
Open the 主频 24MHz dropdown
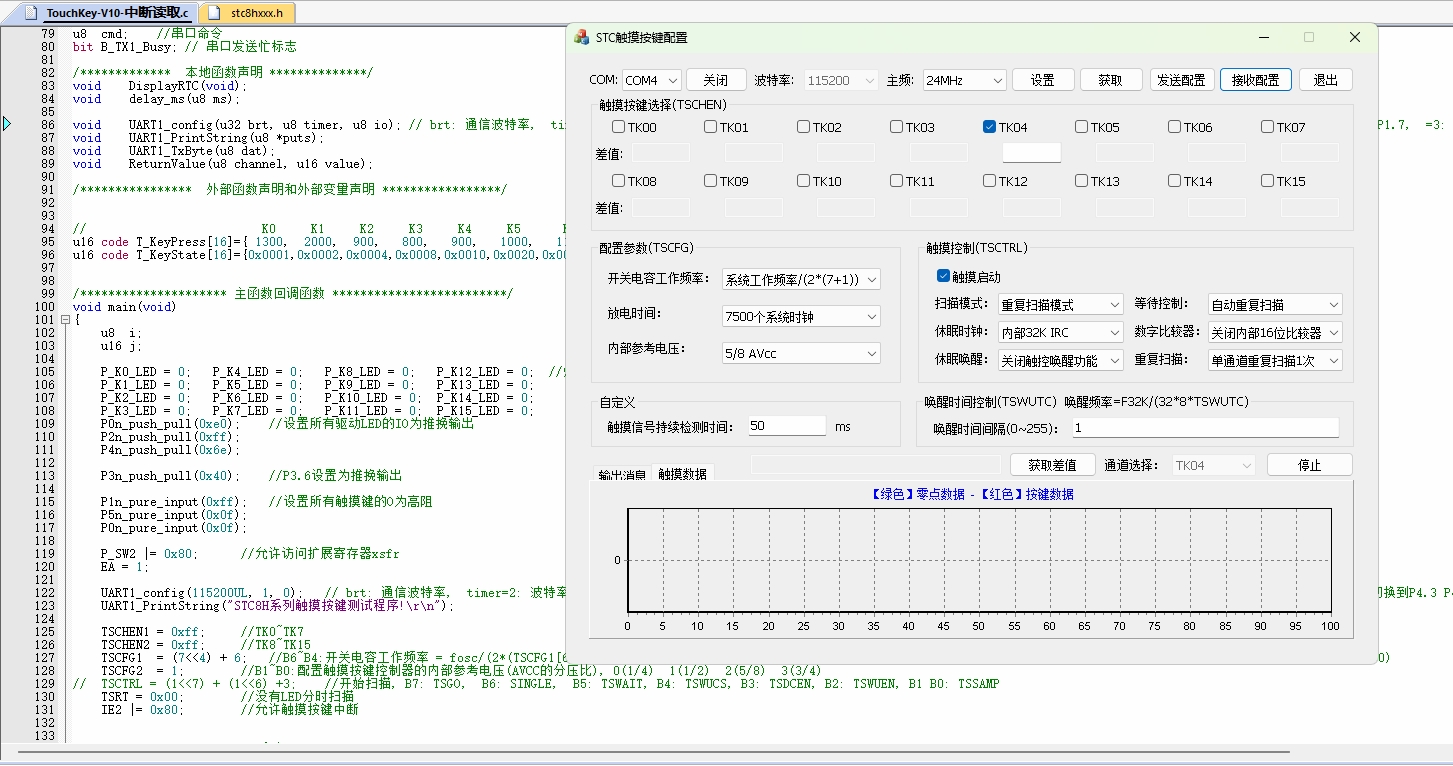pyautogui.click(x=964, y=80)
